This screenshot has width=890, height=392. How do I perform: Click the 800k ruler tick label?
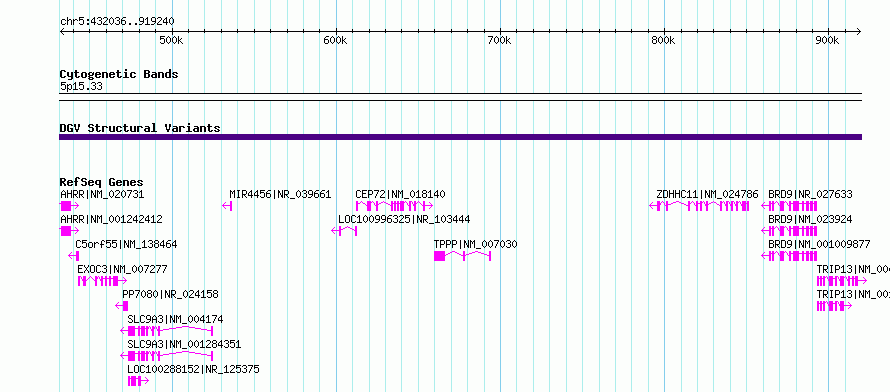[x=664, y=41]
